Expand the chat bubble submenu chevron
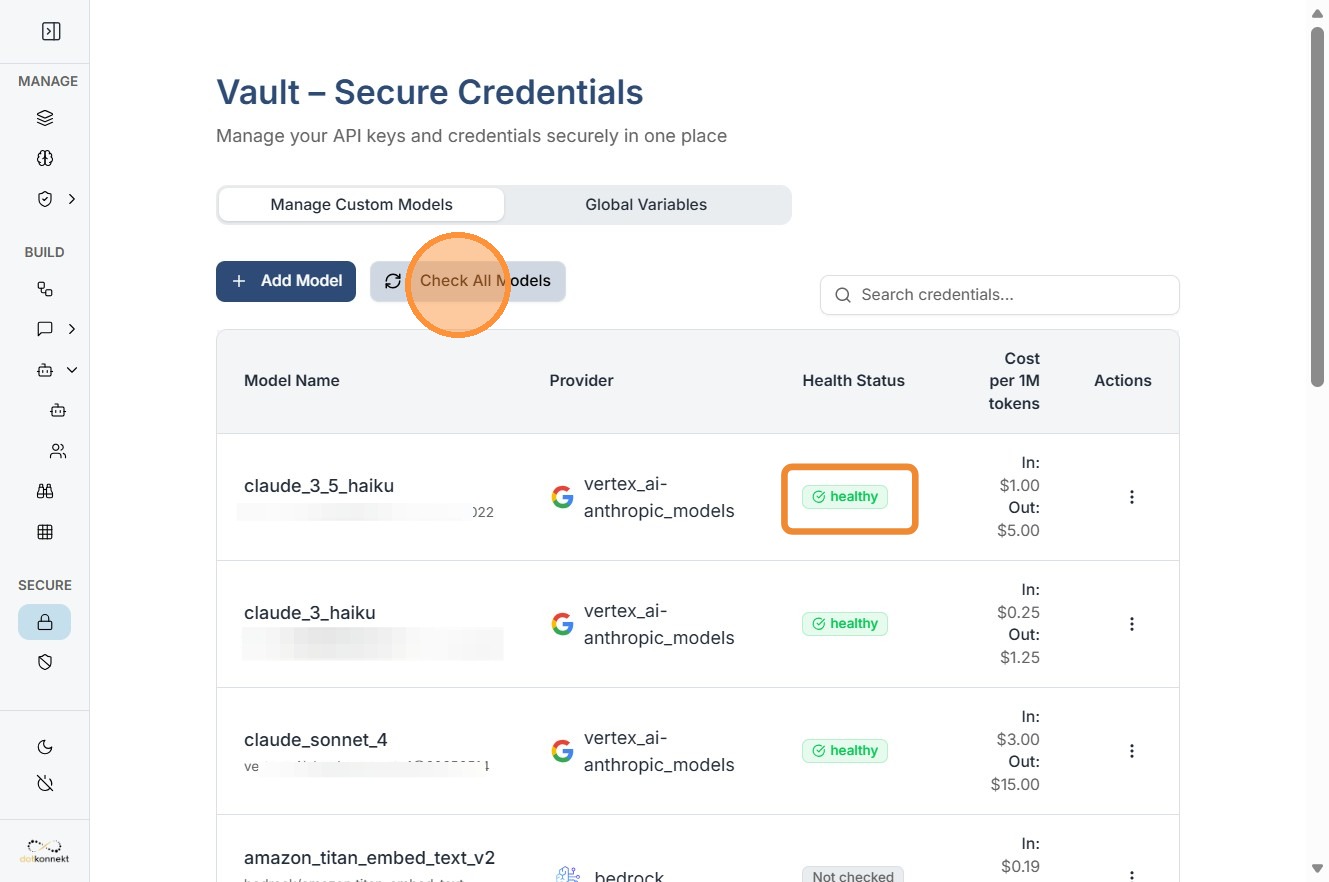This screenshot has width=1329, height=882. pyautogui.click(x=72, y=329)
